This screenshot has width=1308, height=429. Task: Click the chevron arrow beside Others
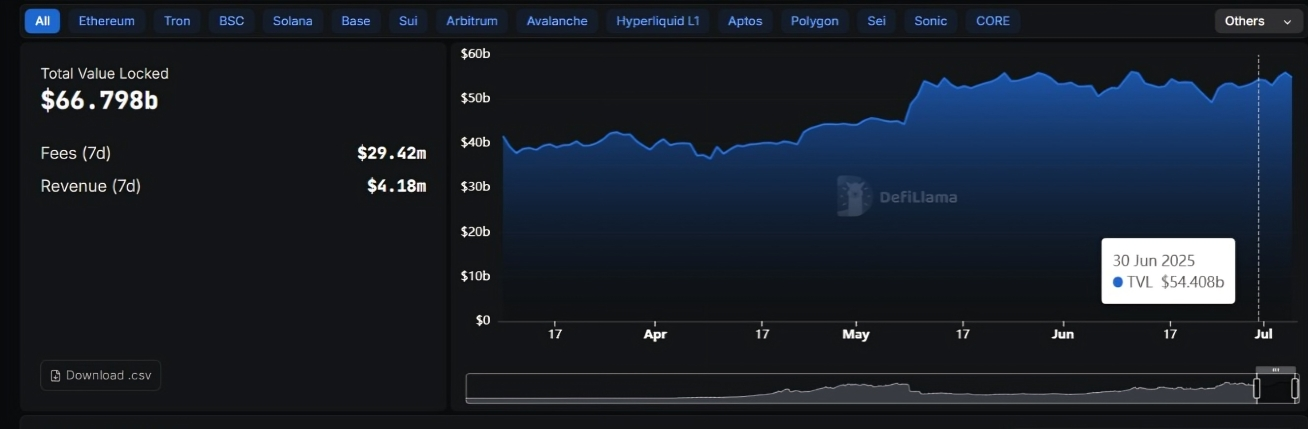pyautogui.click(x=1286, y=21)
